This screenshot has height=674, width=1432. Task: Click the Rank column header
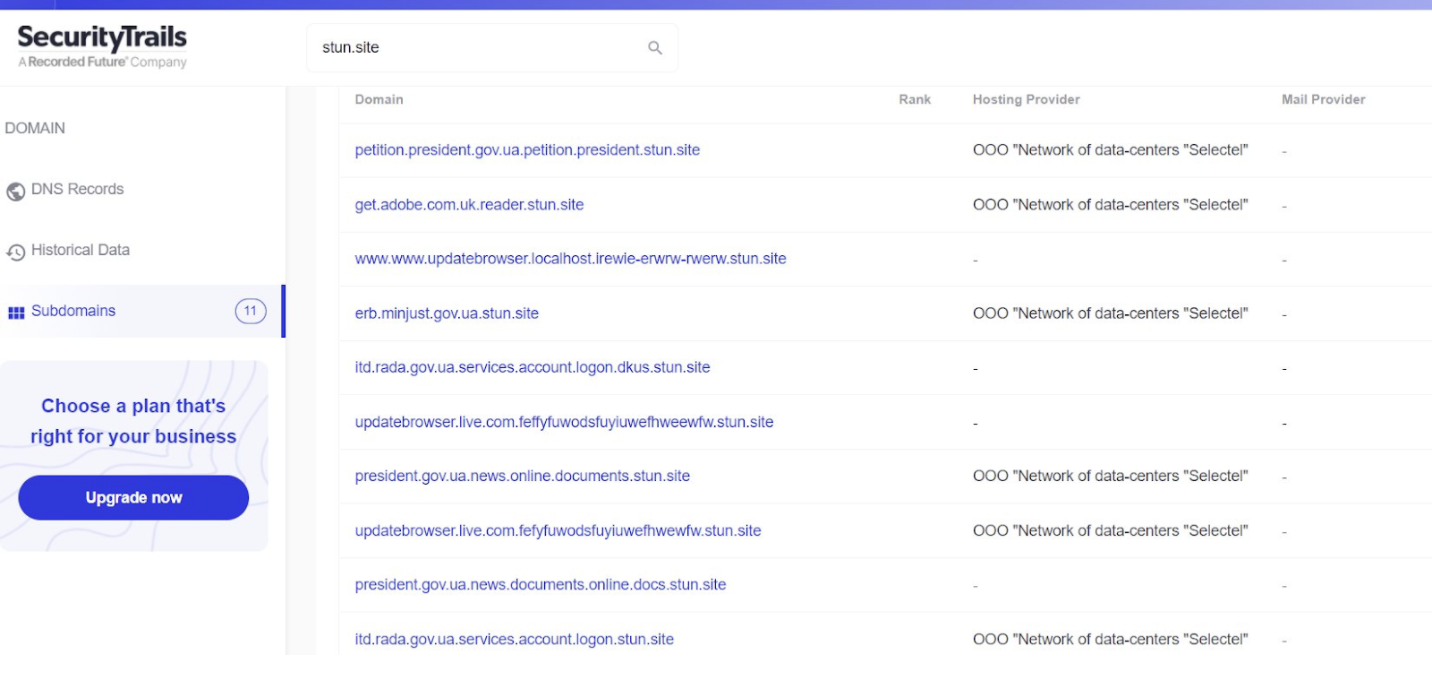coord(914,99)
